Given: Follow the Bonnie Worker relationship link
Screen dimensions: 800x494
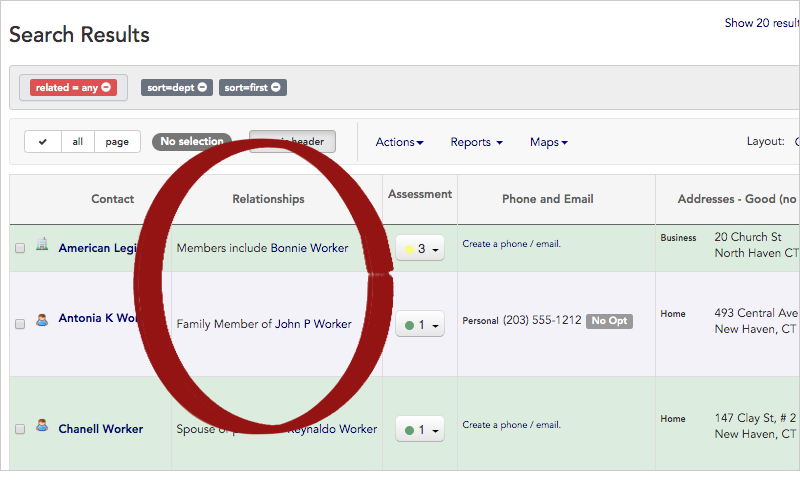Looking at the screenshot, I should (309, 248).
